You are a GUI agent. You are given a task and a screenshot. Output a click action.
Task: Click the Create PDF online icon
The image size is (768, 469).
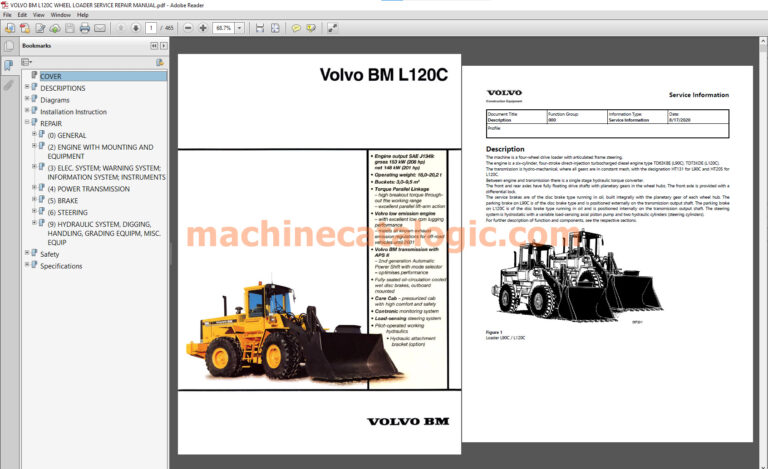pyautogui.click(x=24, y=28)
